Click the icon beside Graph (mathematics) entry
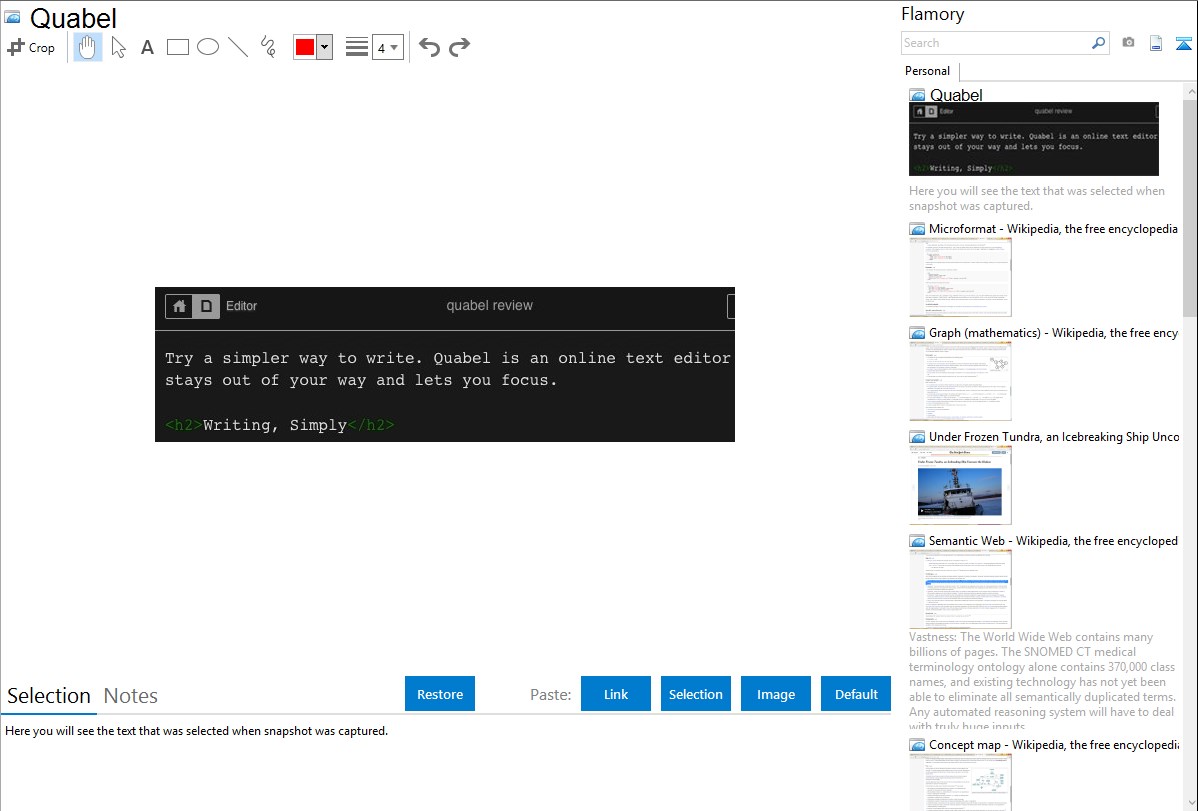The height and width of the screenshot is (811, 1198). point(917,333)
